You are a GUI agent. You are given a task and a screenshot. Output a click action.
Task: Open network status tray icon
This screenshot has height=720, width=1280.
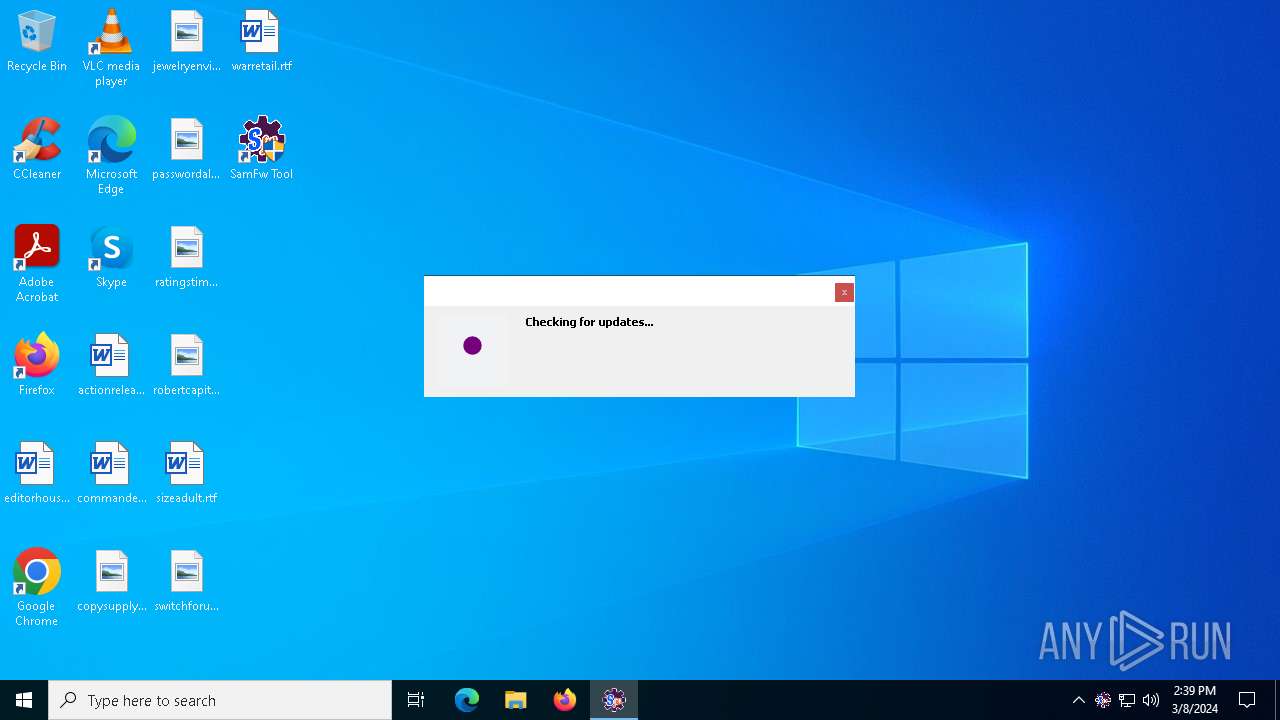point(1127,700)
